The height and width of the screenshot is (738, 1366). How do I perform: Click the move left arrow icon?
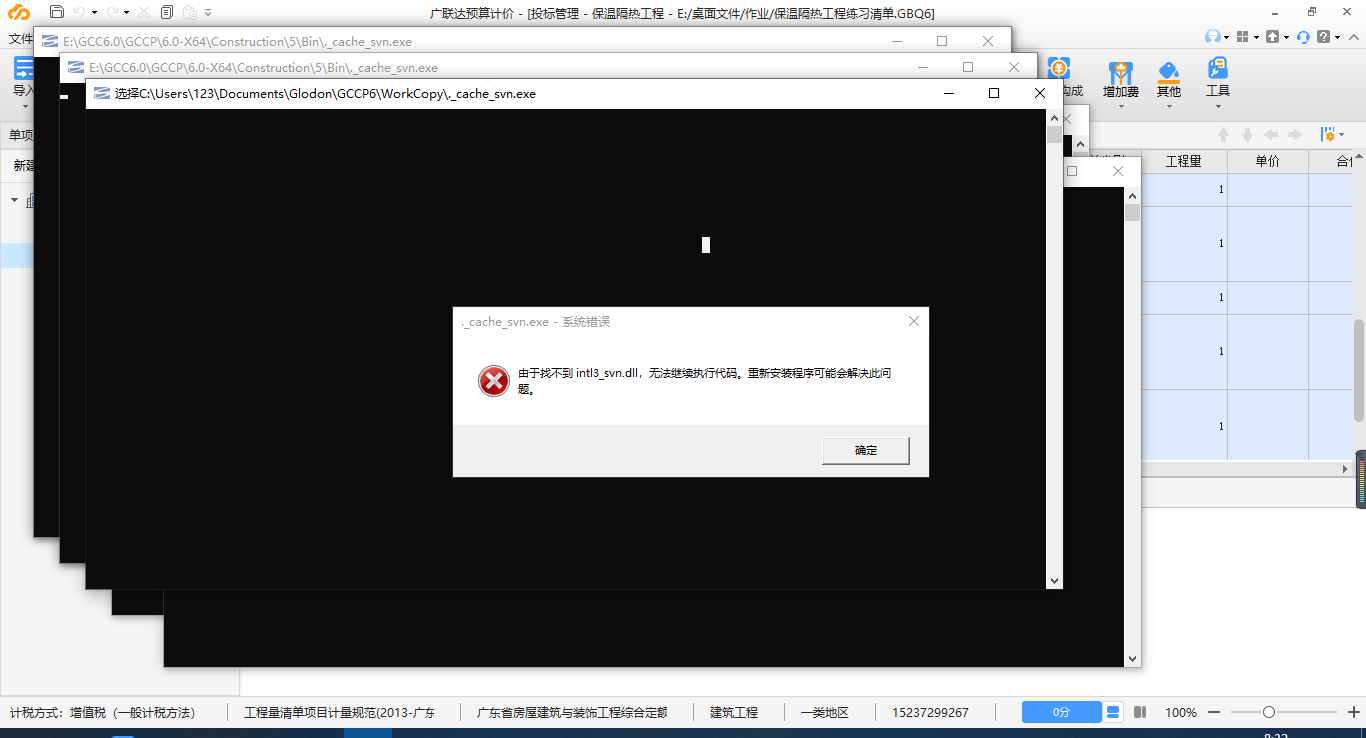(1271, 134)
